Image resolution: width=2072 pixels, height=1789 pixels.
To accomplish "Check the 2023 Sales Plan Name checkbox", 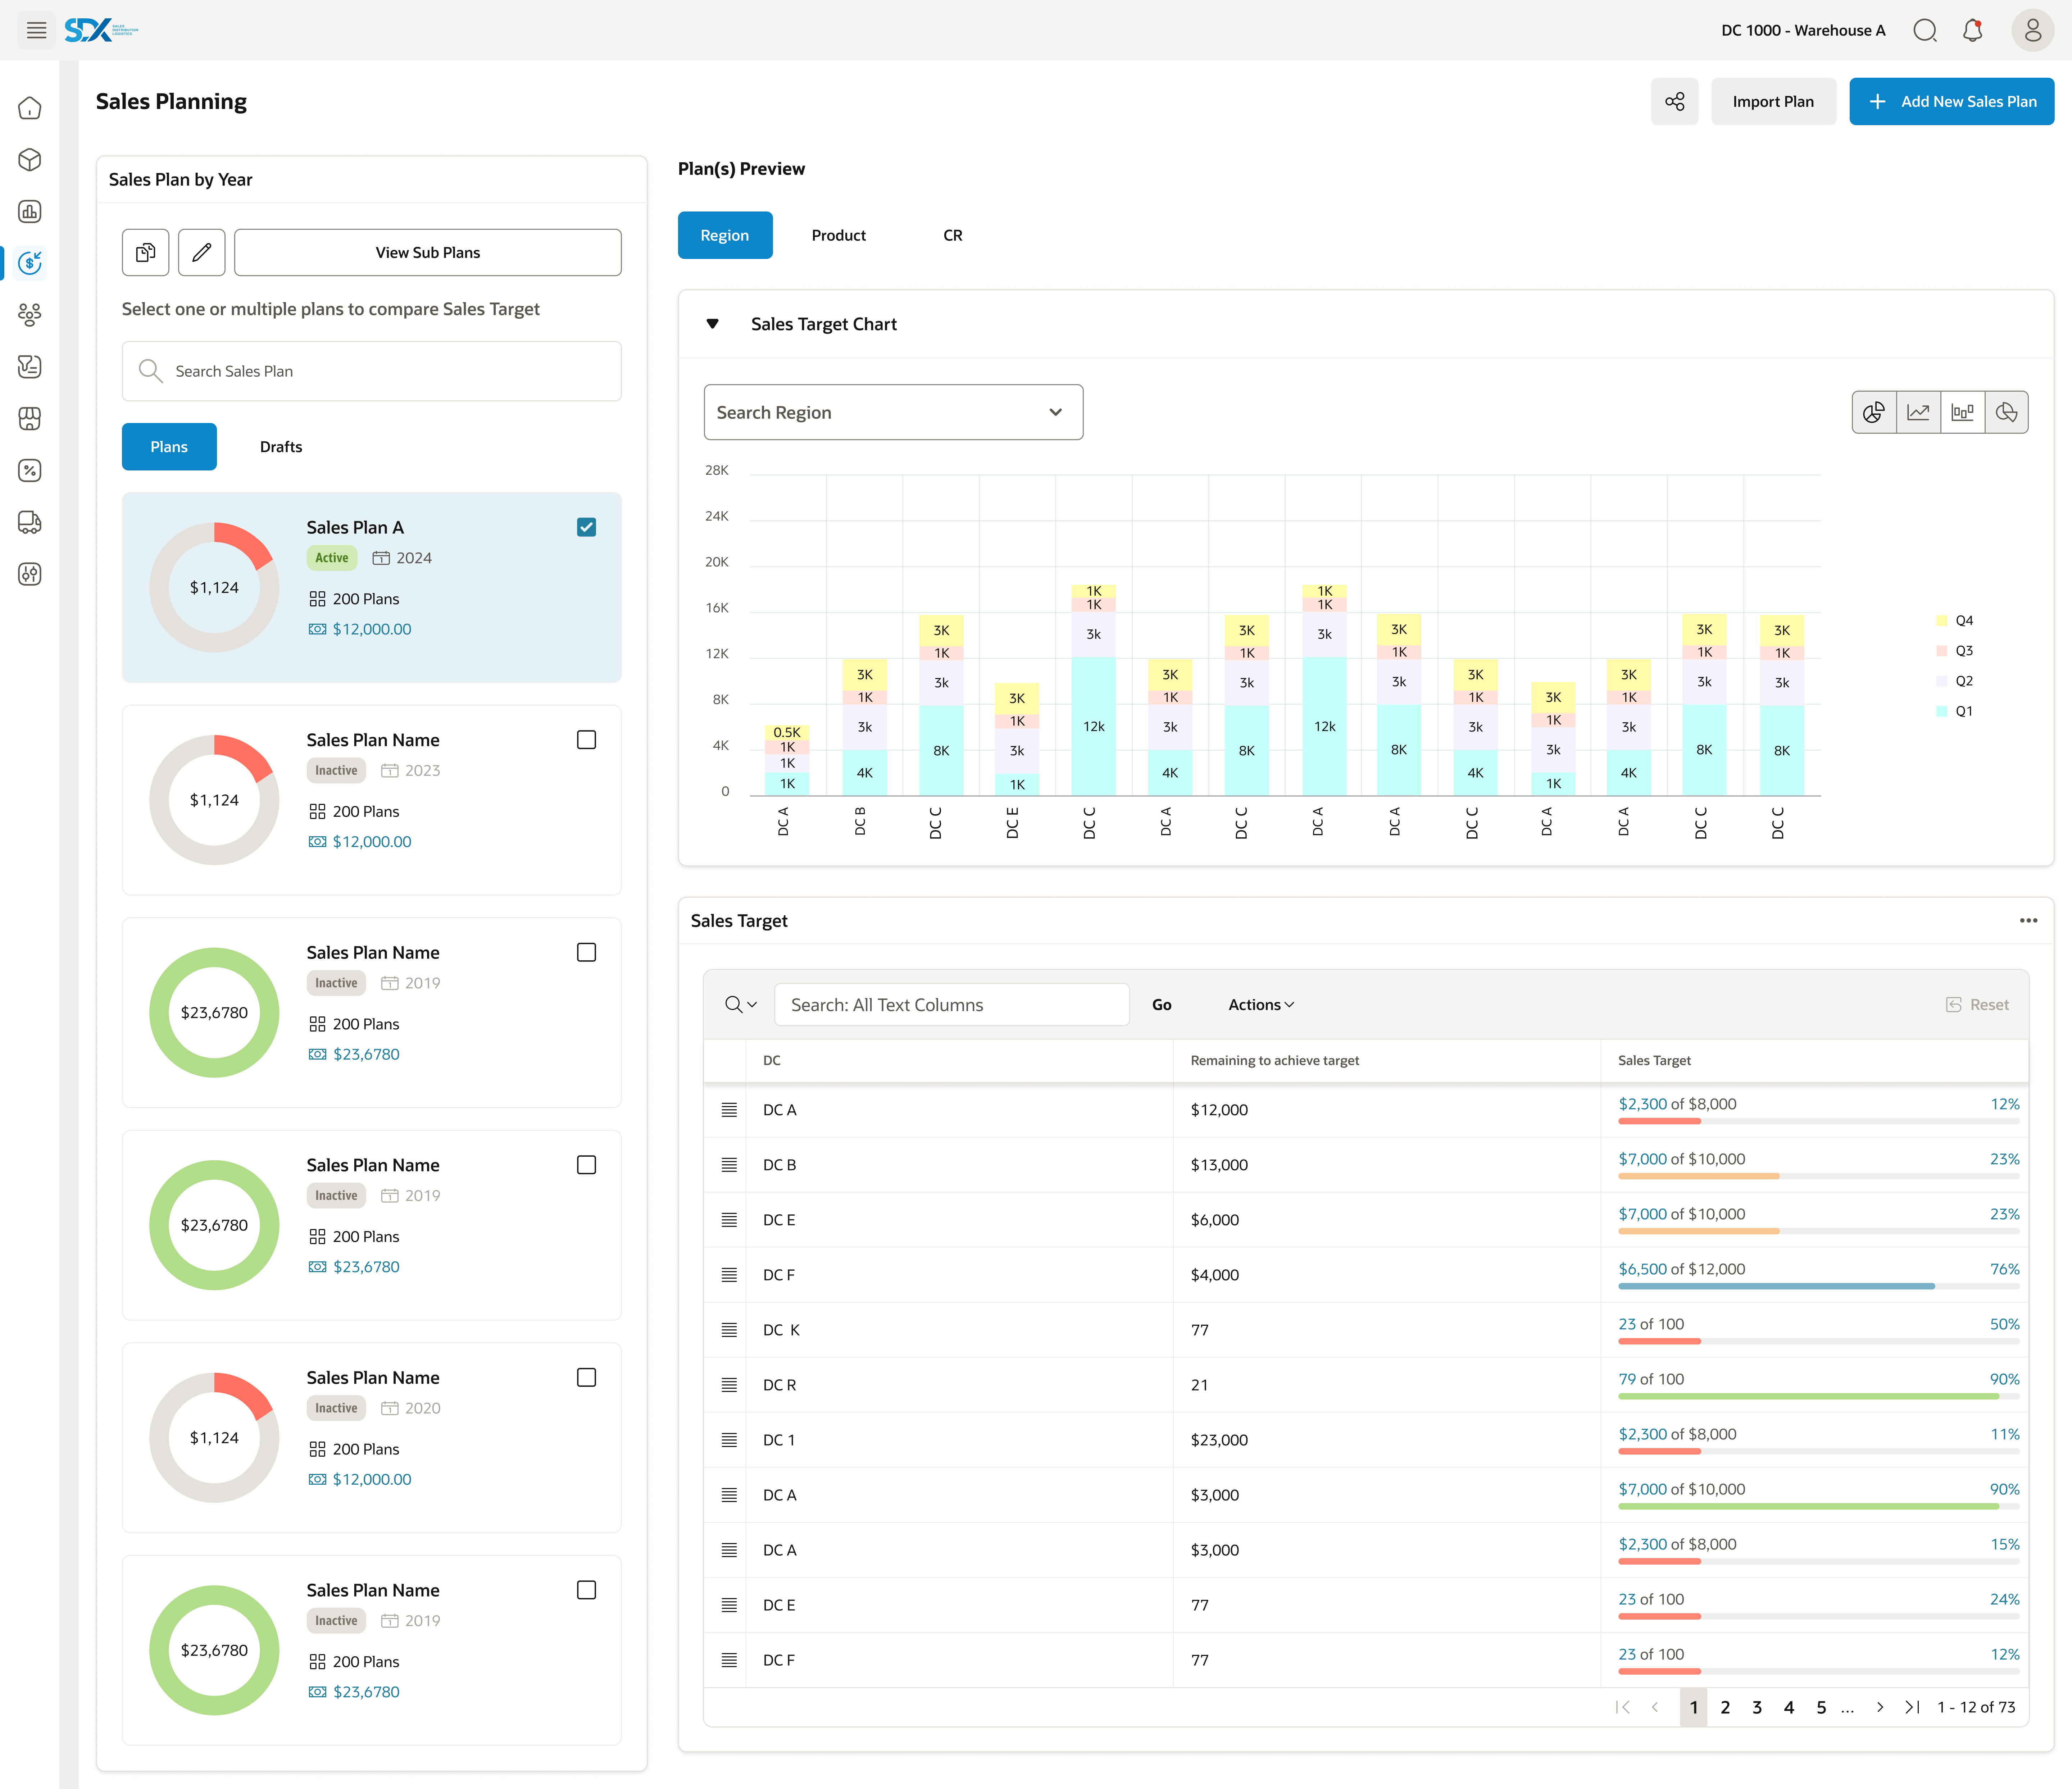I will tap(587, 740).
